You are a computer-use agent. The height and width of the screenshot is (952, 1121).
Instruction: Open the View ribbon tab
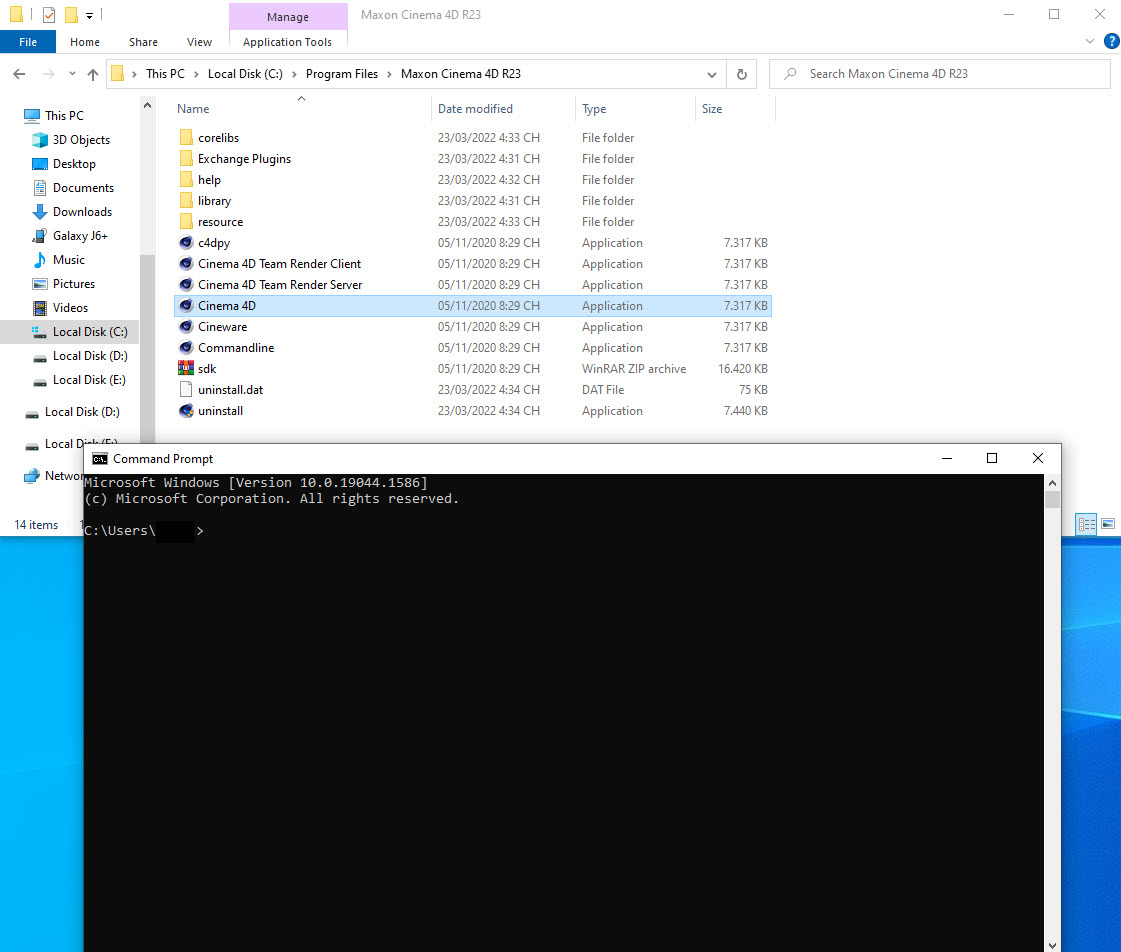pyautogui.click(x=199, y=42)
